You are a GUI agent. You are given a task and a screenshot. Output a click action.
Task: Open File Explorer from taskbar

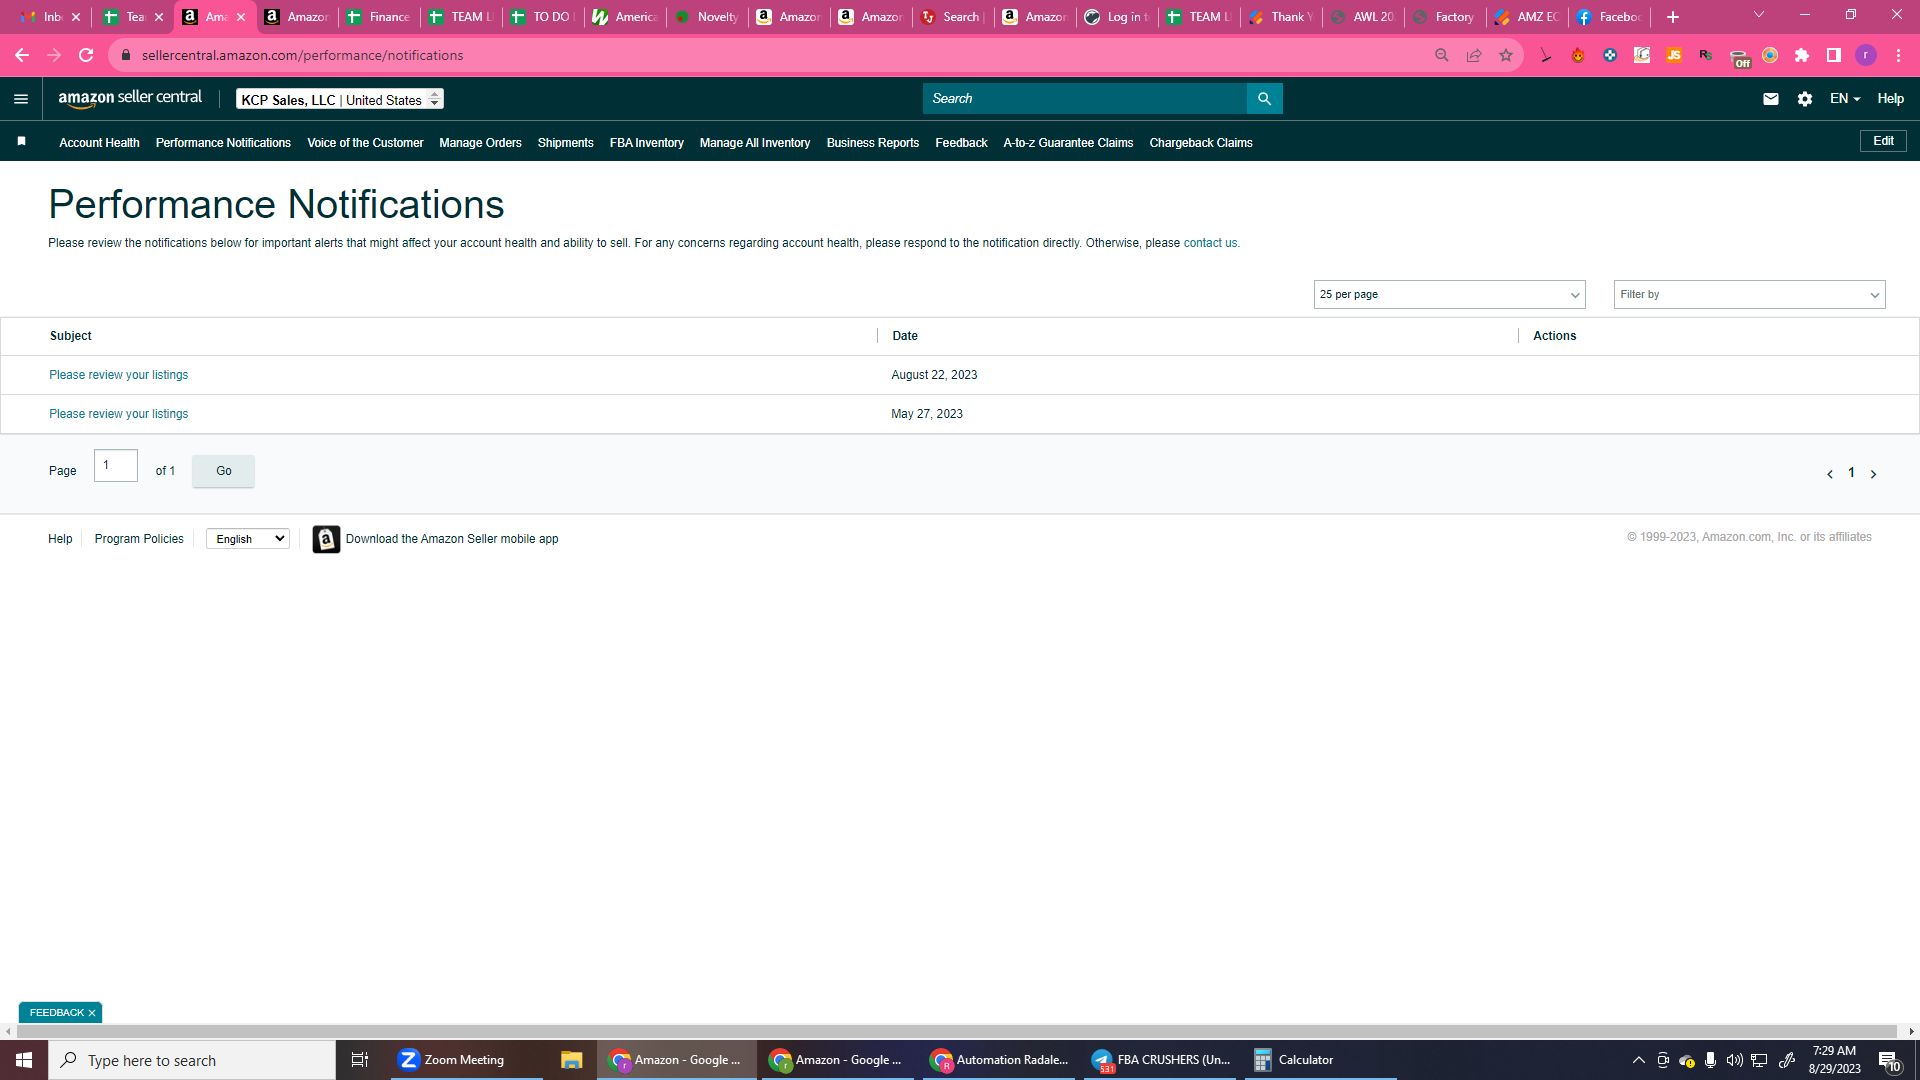pyautogui.click(x=571, y=1060)
